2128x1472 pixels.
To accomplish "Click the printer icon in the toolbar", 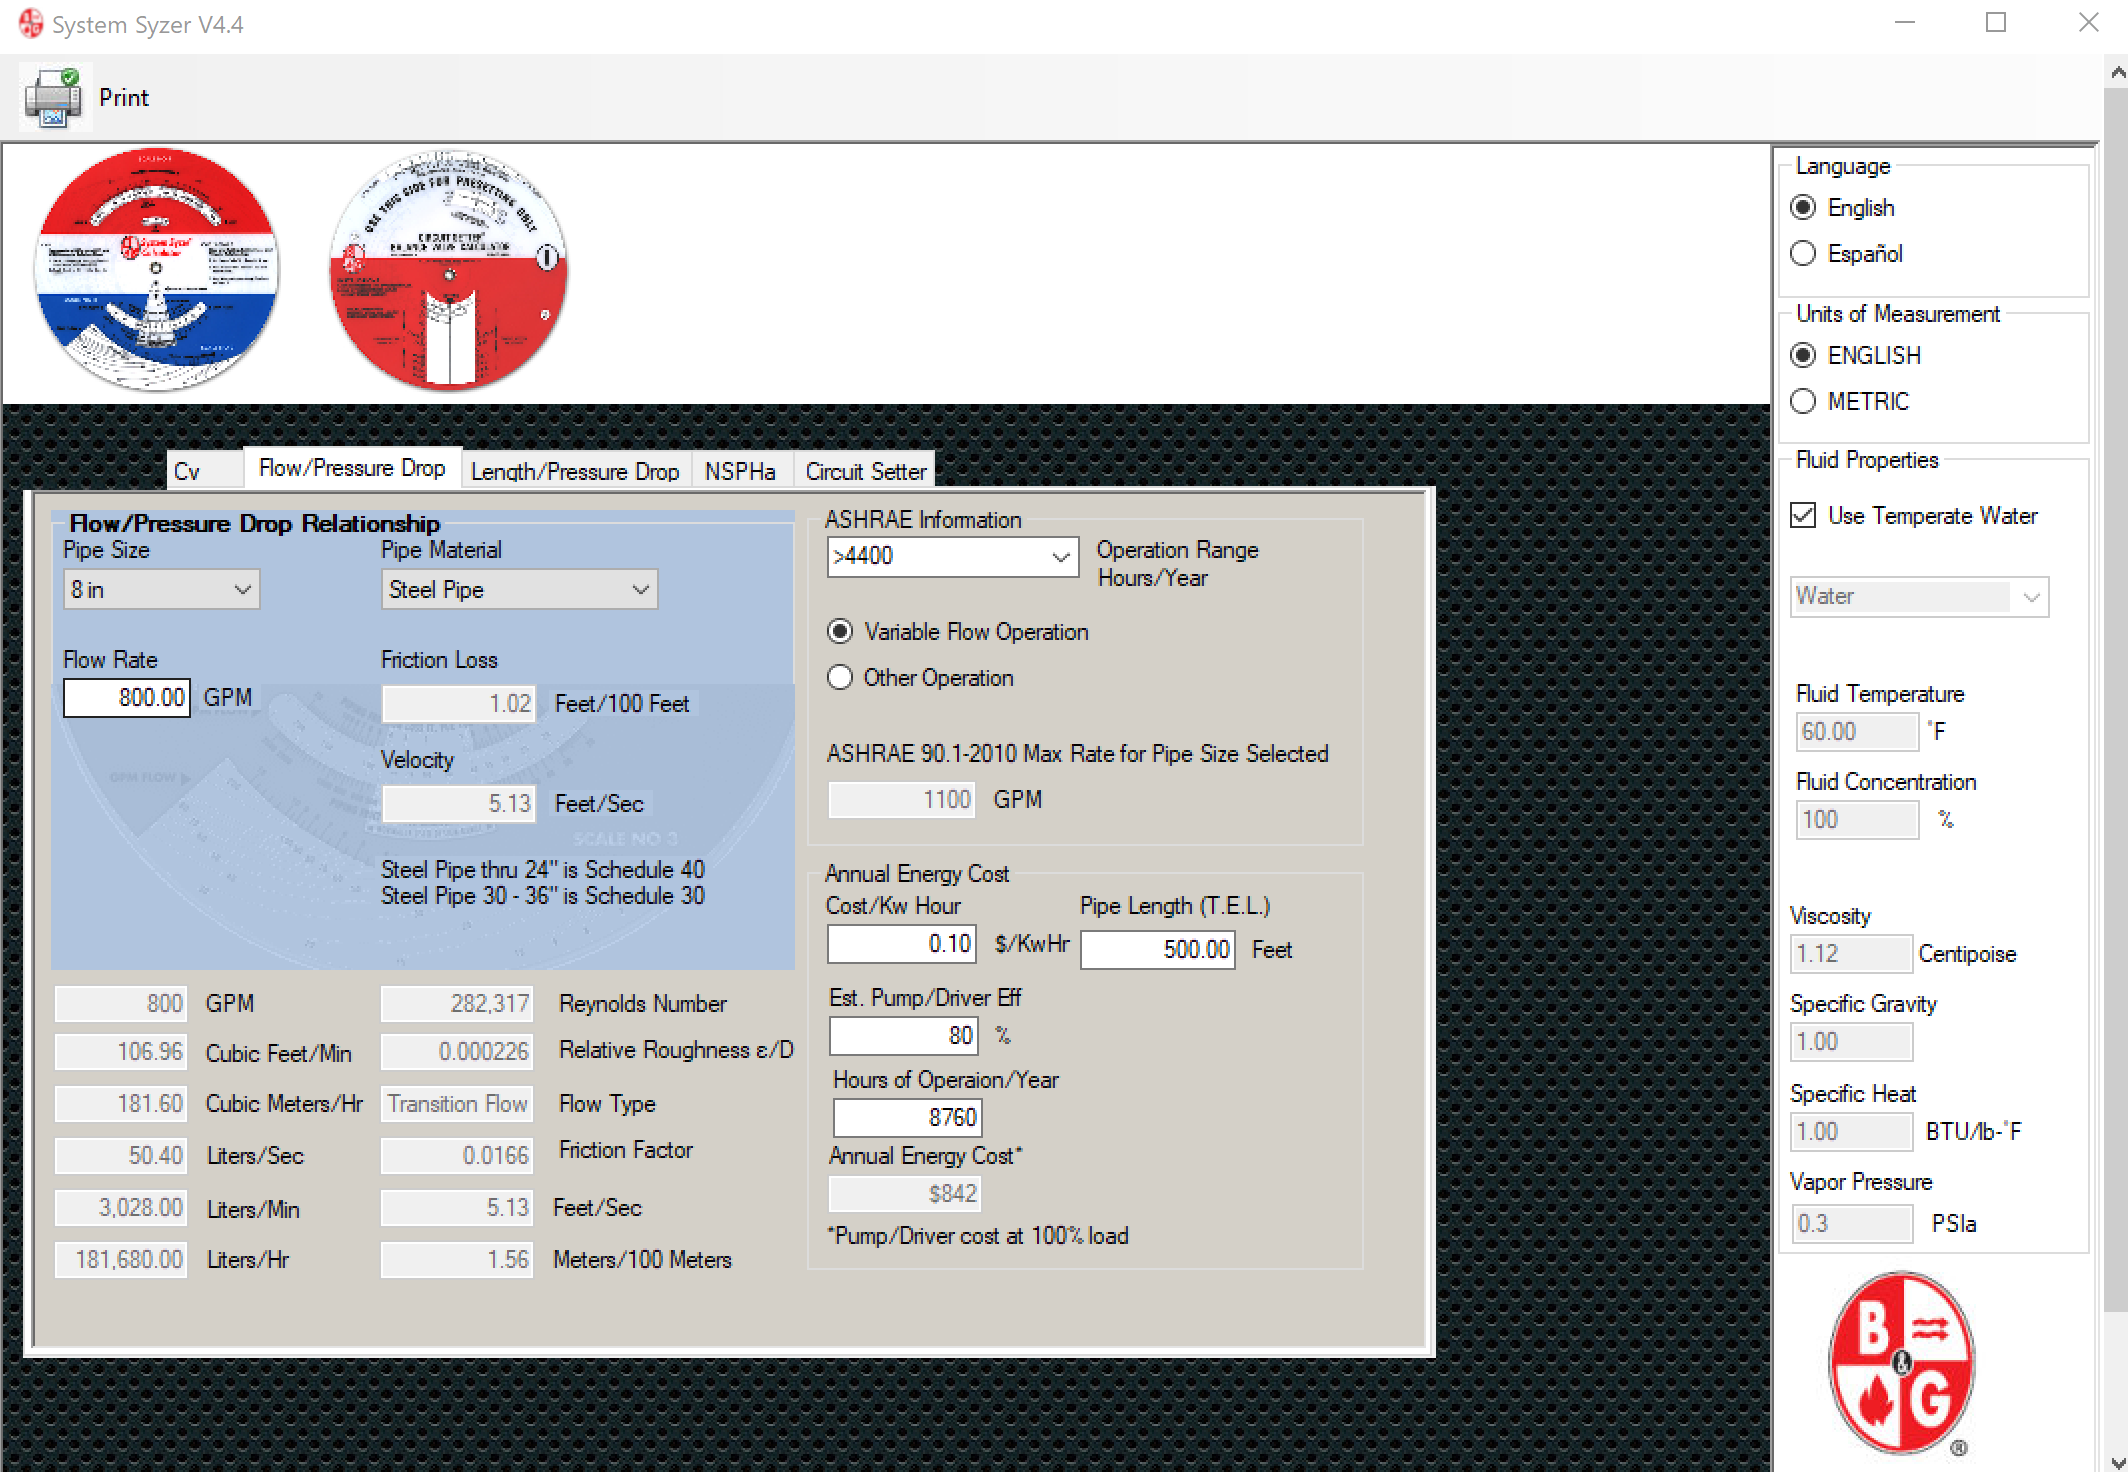I will (54, 97).
